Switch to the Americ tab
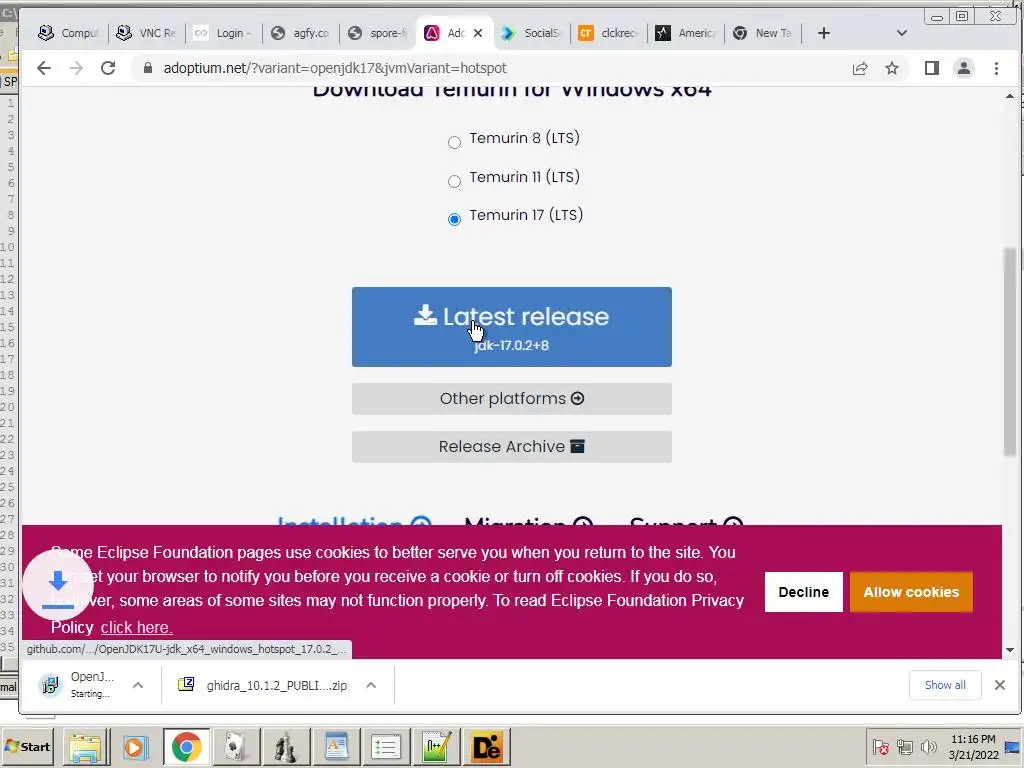 (x=686, y=33)
